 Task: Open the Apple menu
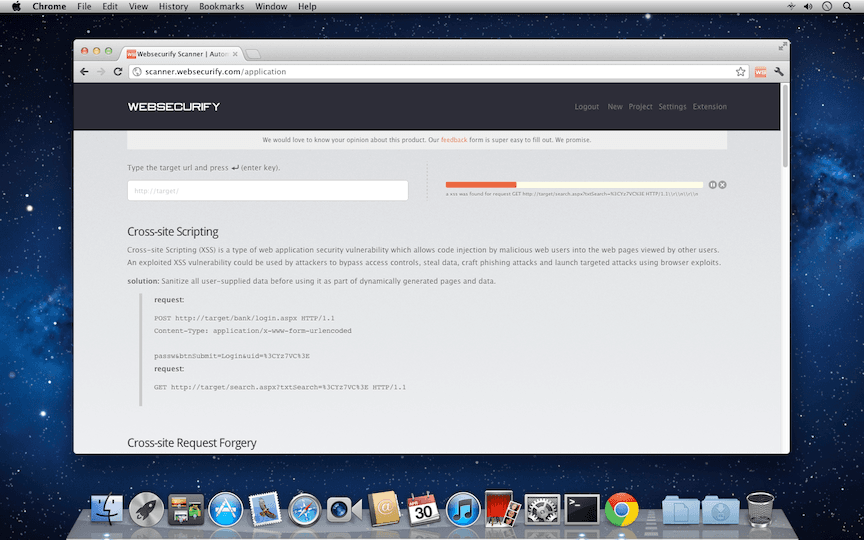[16, 7]
